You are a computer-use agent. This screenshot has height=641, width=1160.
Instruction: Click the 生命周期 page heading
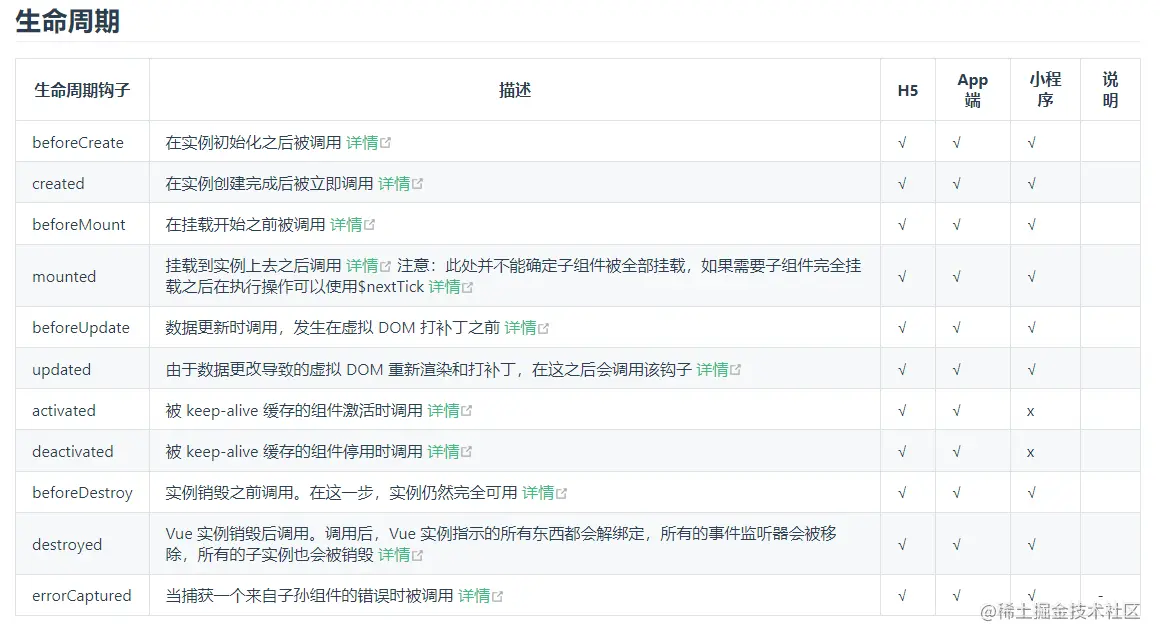(67, 21)
